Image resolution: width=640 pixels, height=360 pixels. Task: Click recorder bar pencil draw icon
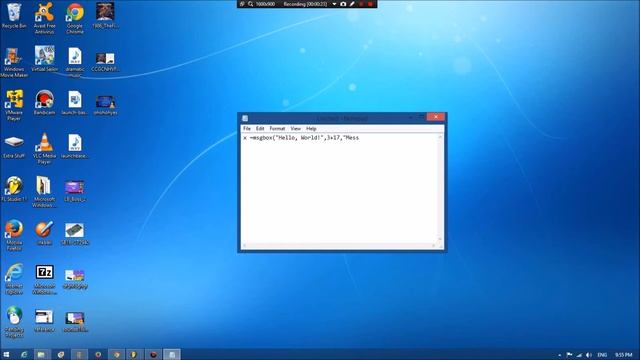352,4
